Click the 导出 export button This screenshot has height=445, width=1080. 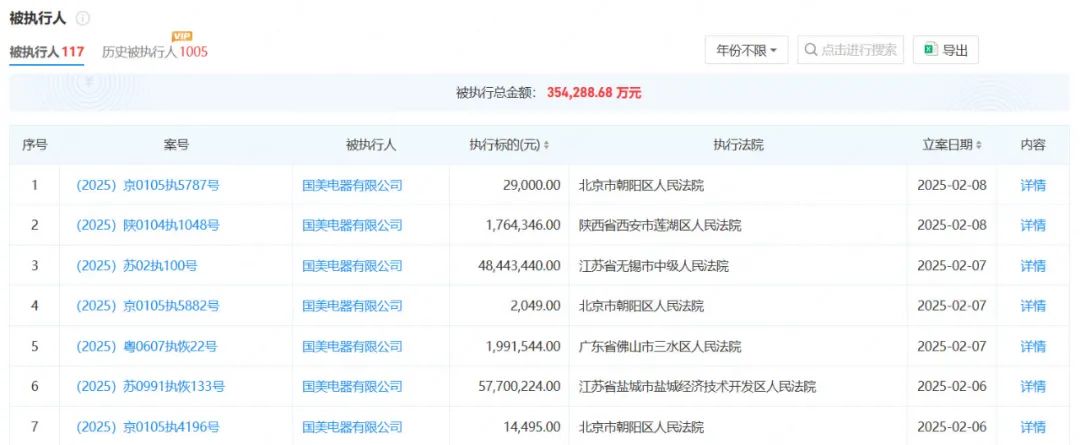945,50
